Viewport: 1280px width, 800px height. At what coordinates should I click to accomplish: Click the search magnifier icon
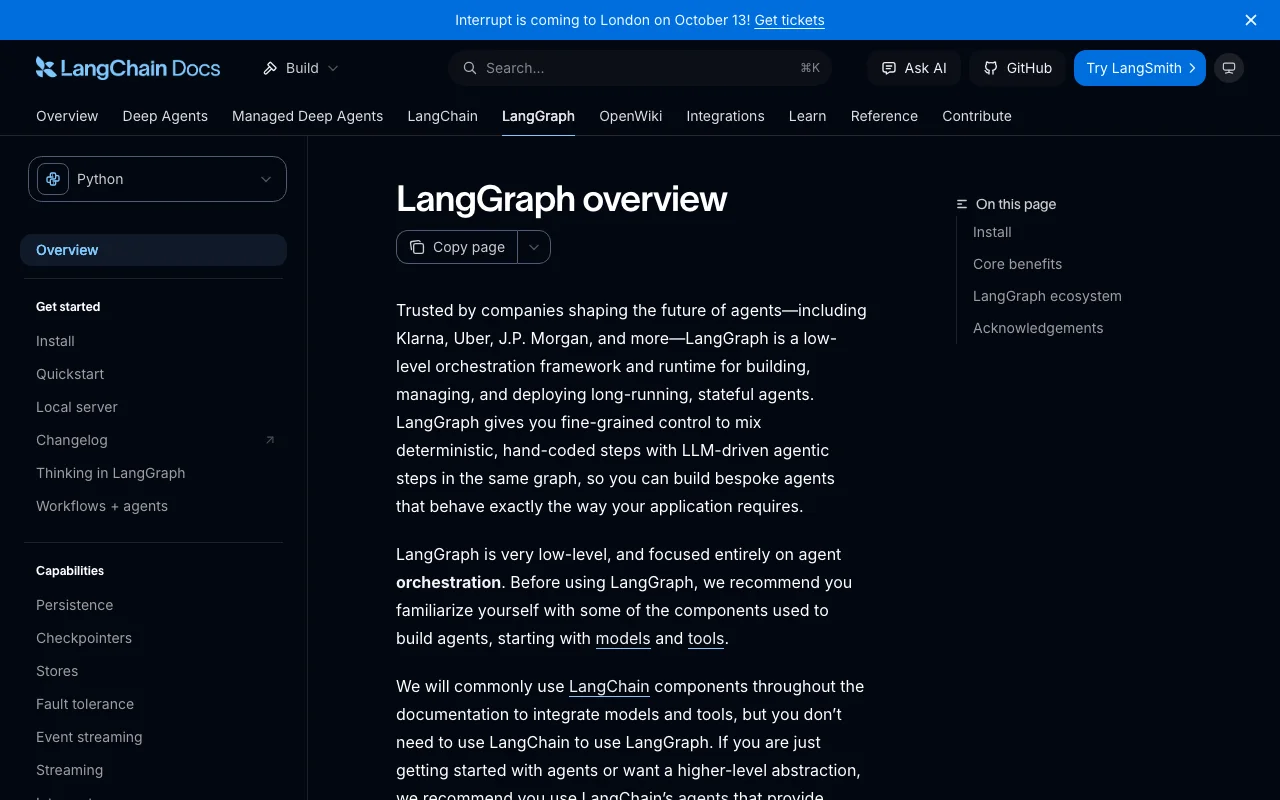tap(469, 68)
